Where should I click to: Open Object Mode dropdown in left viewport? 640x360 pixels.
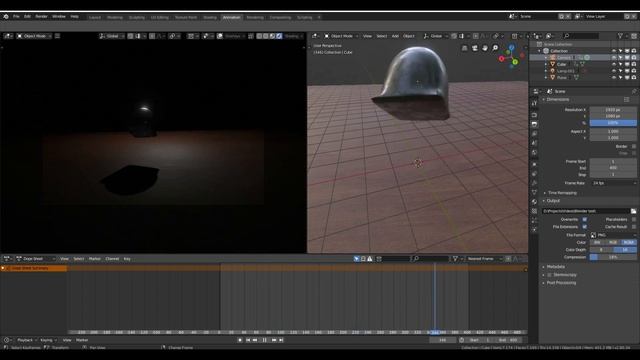(x=34, y=36)
